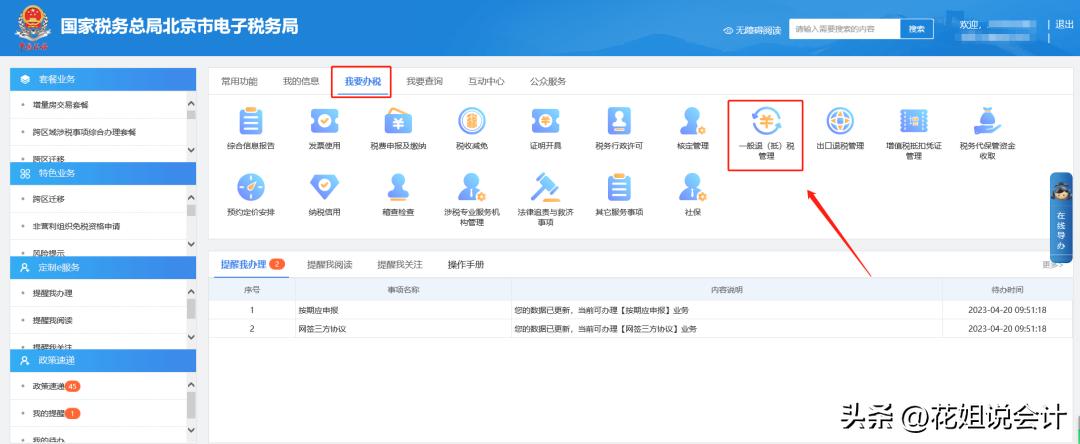Image resolution: width=1080 pixels, height=444 pixels.
Task: Click the 无障碍阅读 eye icon
Action: [x=728, y=30]
